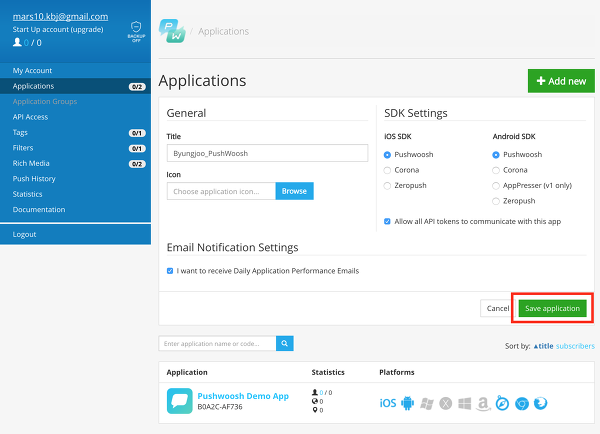This screenshot has width=600, height=434.
Task: Select the Amazon platform icon
Action: pyautogui.click(x=483, y=403)
